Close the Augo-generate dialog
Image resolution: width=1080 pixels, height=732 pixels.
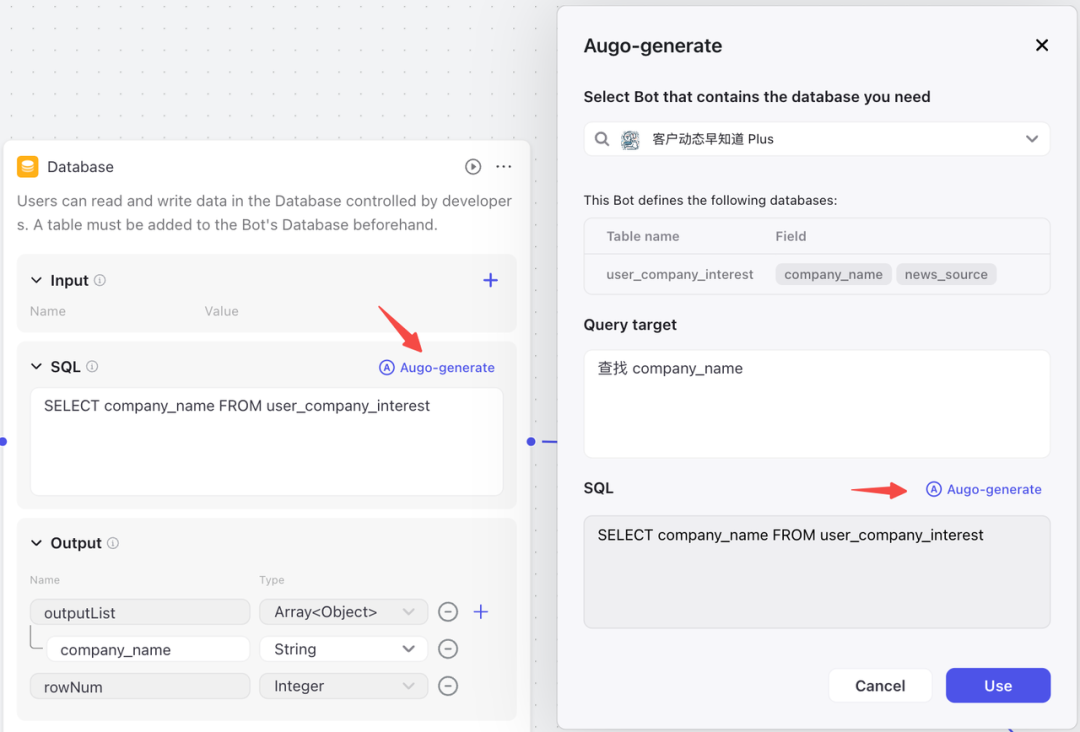(1042, 45)
